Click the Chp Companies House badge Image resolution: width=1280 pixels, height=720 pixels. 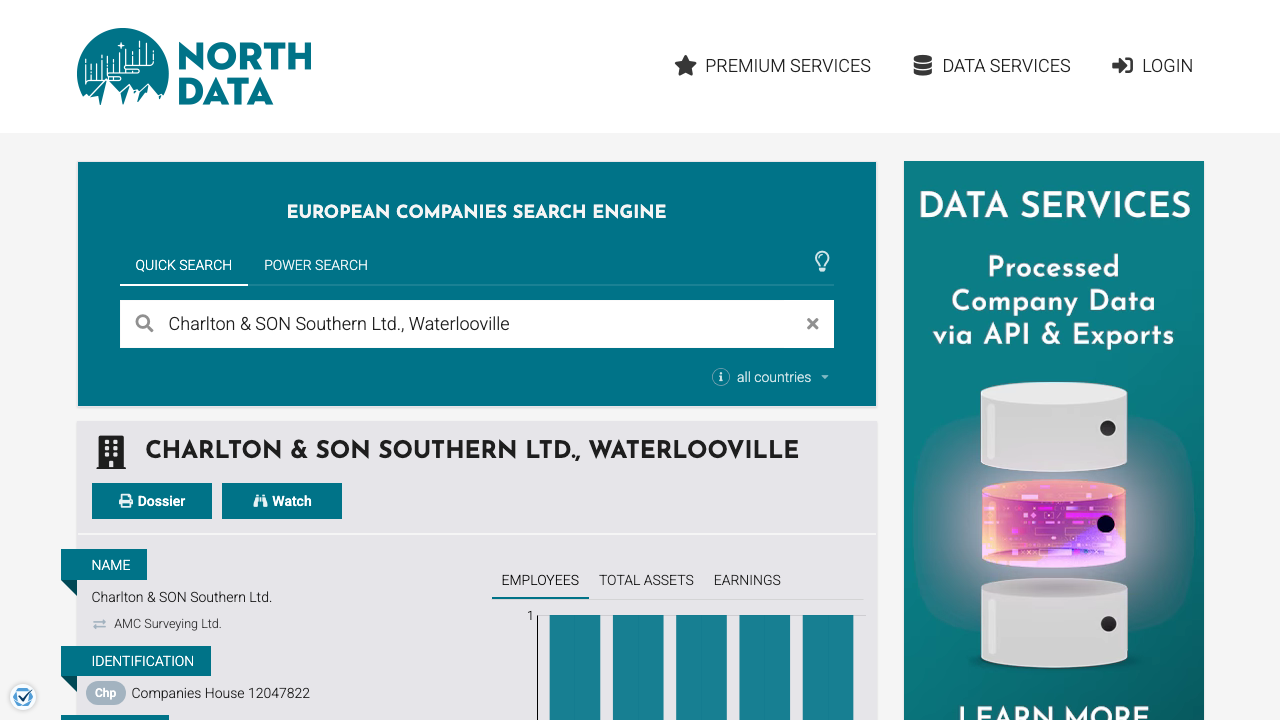(x=105, y=693)
